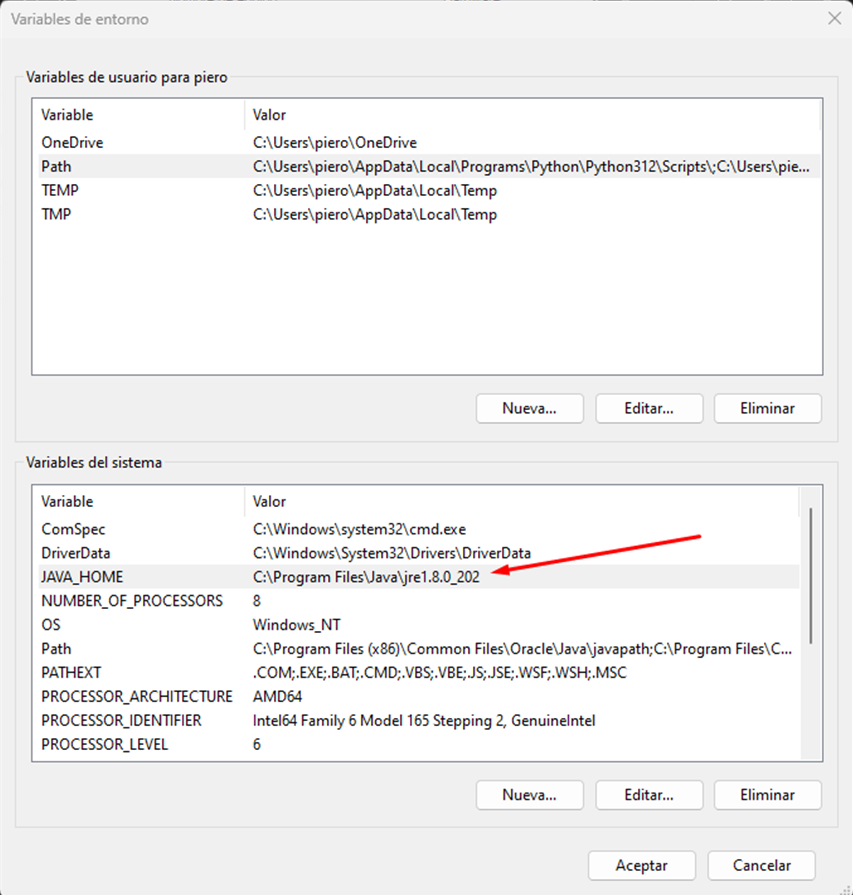Select the TMP user variable row

(x=58, y=215)
